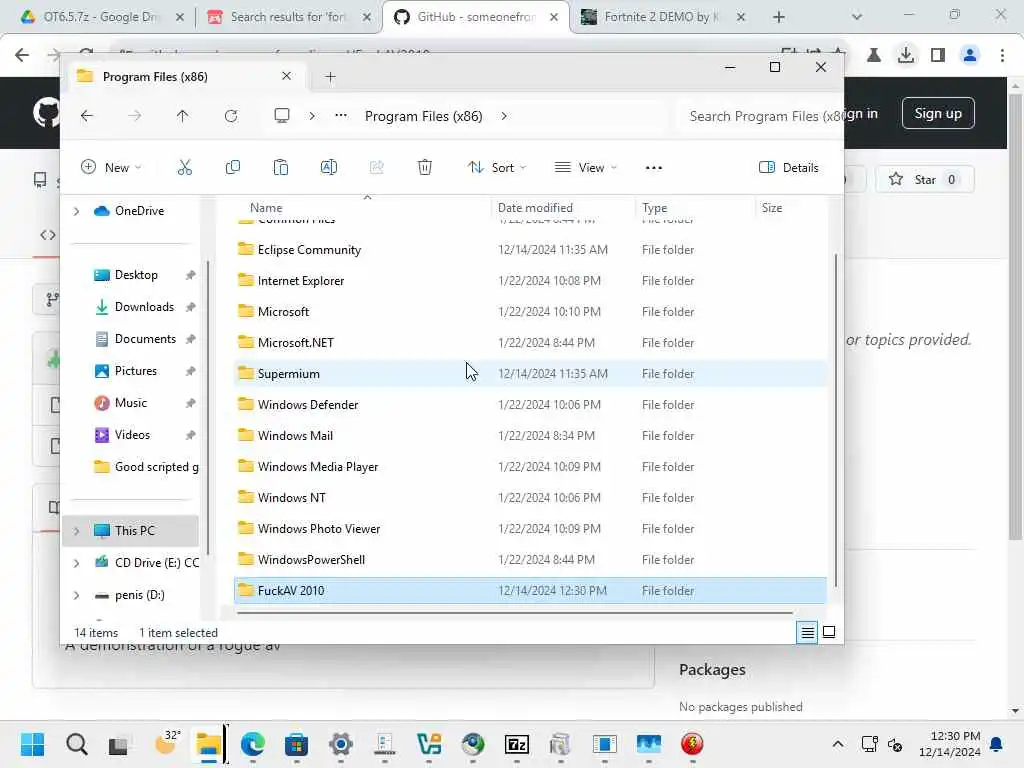Screen dimensions: 1024x768
Task: Open Microsoft Edge from the taskbar
Action: pos(253,744)
